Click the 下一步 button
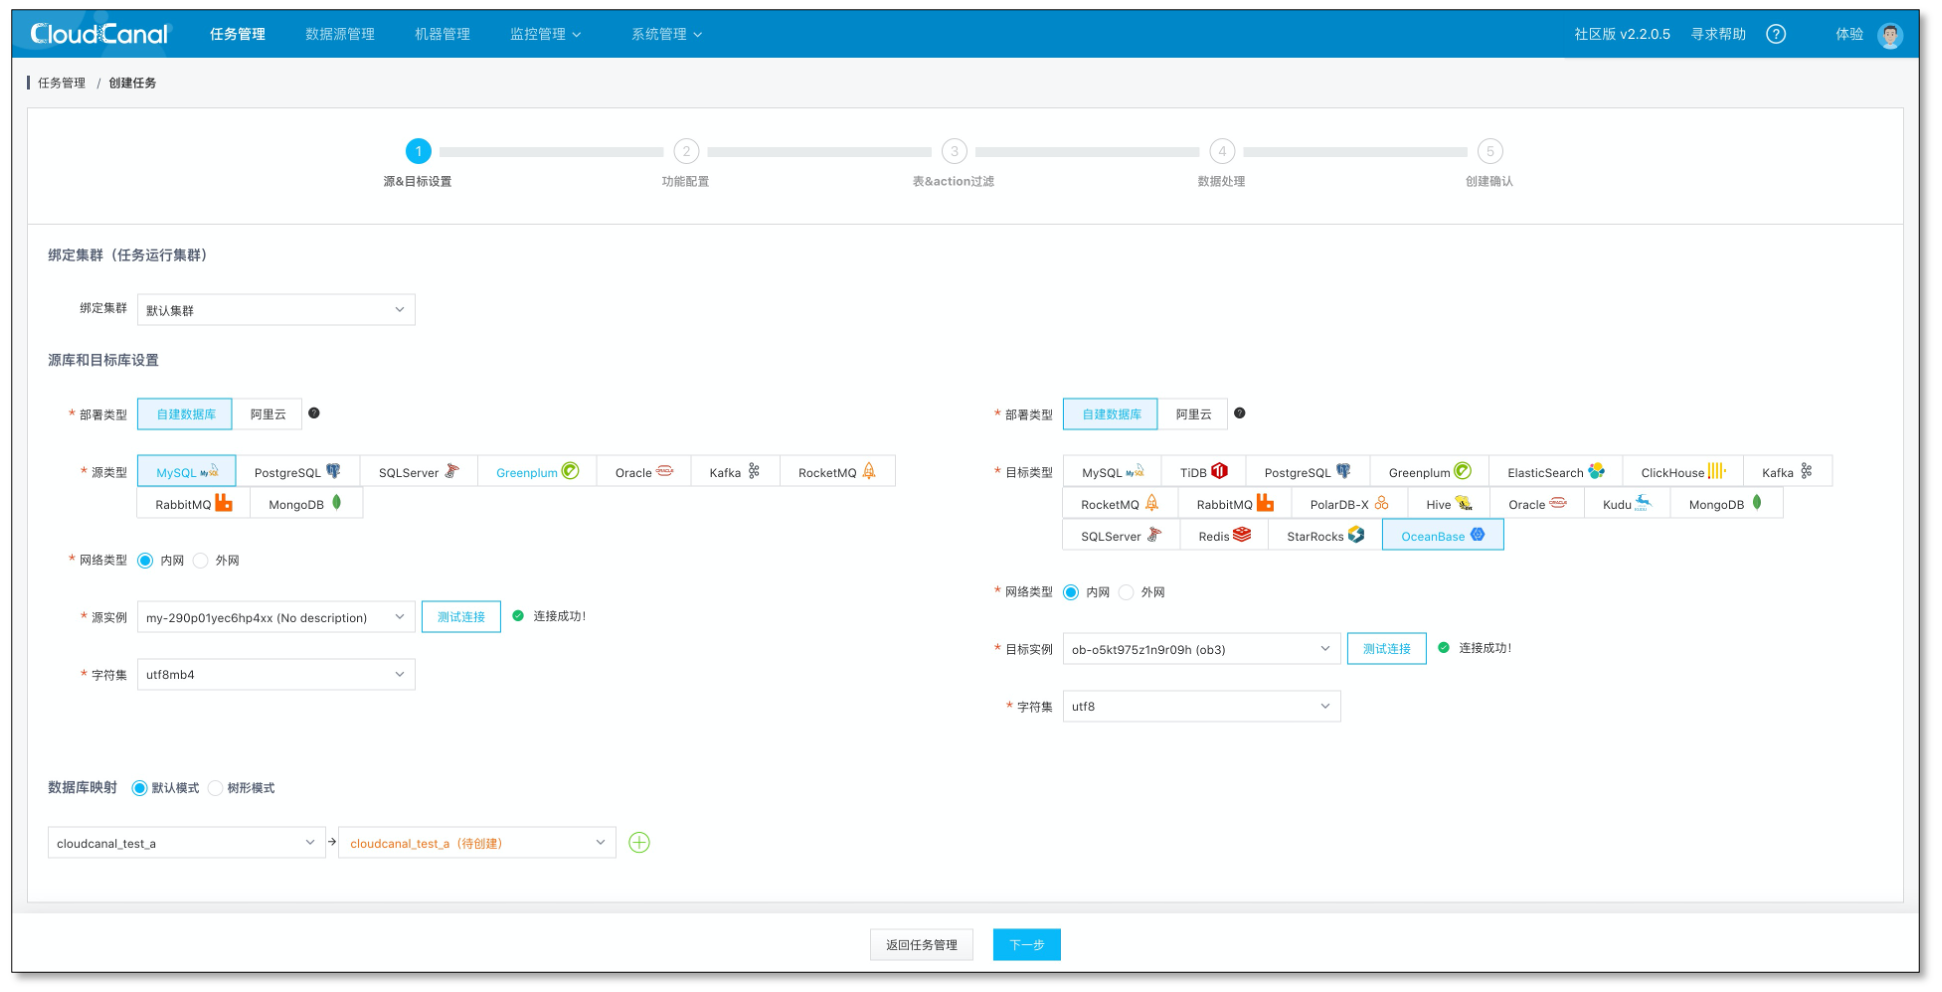Screen dimensions: 1942x992 point(1026,945)
